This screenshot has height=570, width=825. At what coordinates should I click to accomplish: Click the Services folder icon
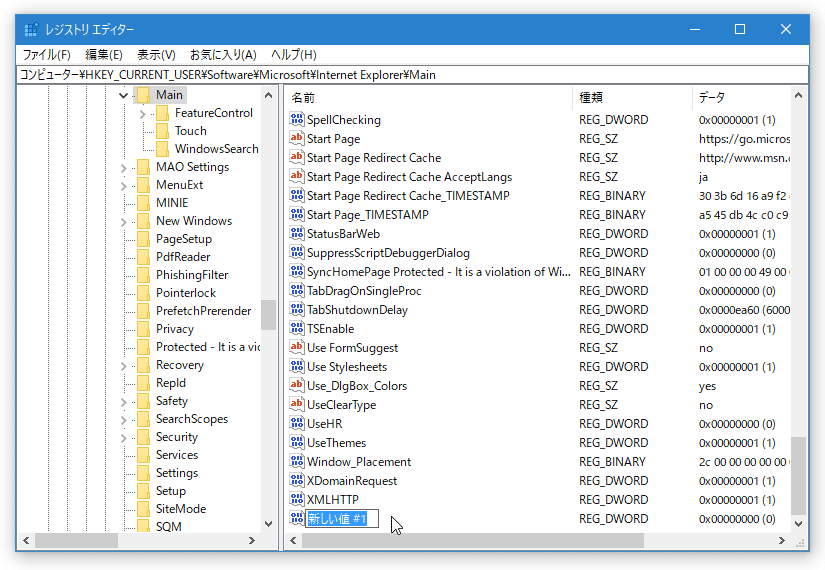pos(143,455)
